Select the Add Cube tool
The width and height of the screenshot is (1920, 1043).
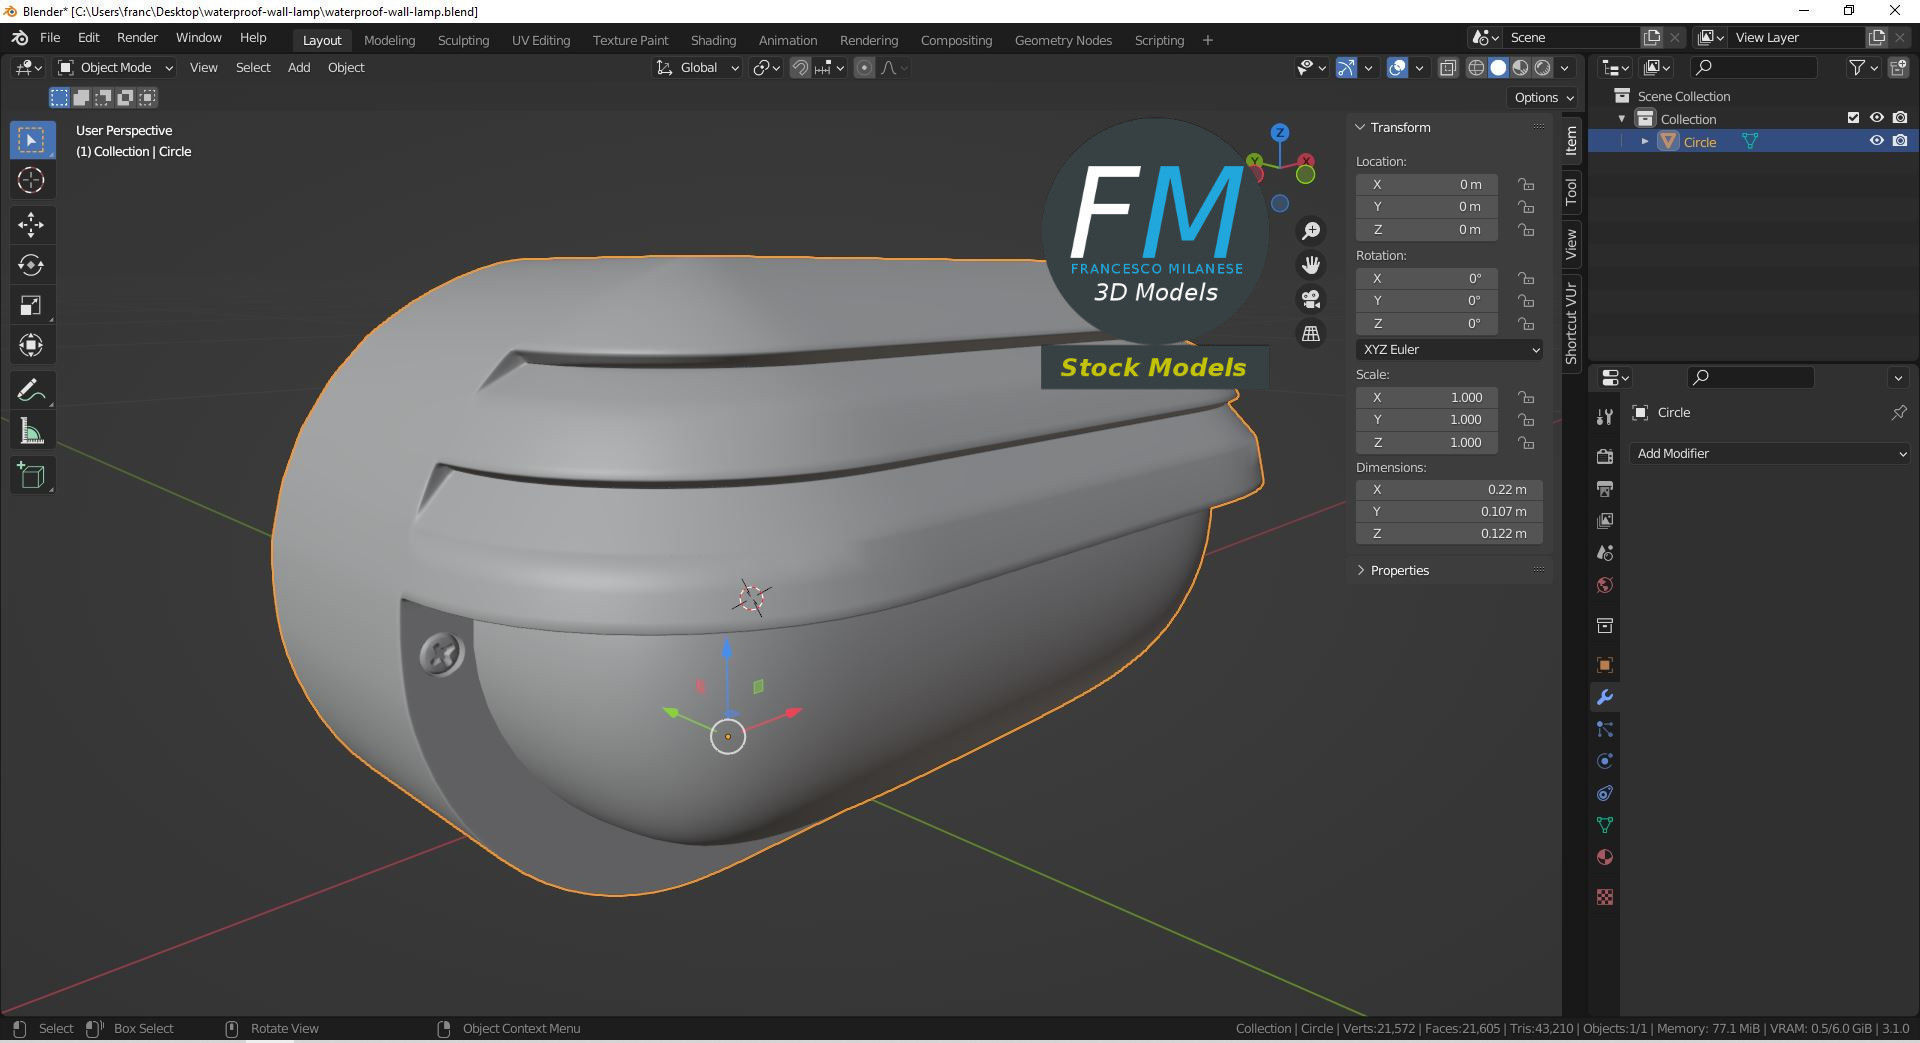(x=31, y=476)
